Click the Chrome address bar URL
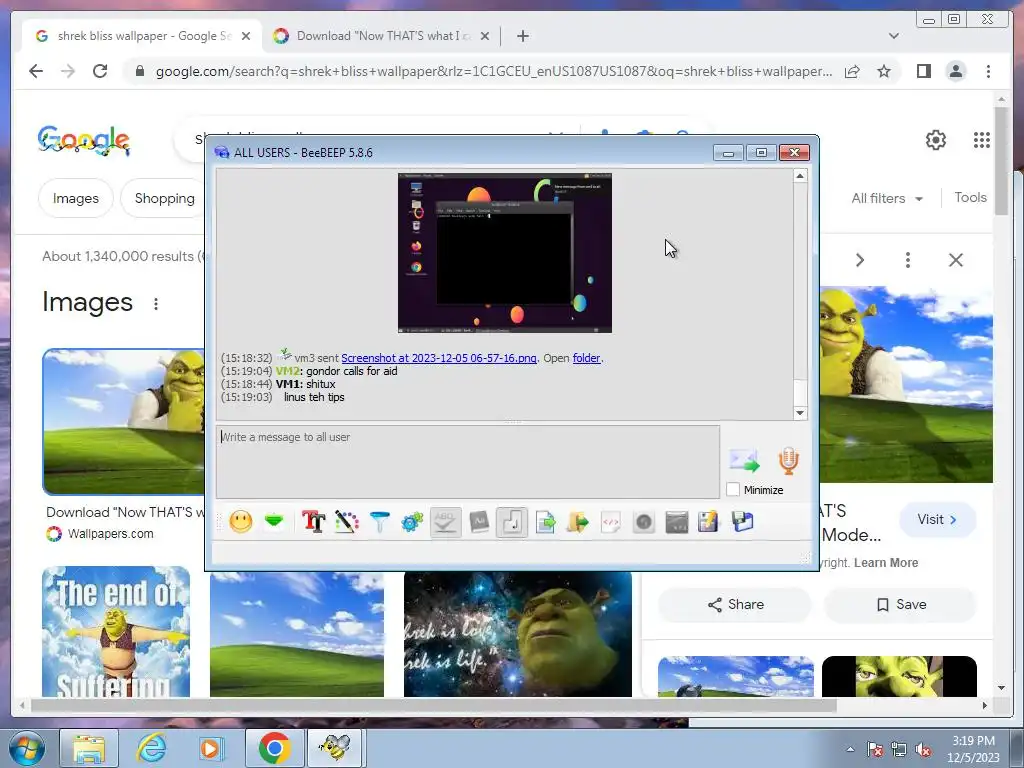The width and height of the screenshot is (1024, 768). pyautogui.click(x=493, y=71)
